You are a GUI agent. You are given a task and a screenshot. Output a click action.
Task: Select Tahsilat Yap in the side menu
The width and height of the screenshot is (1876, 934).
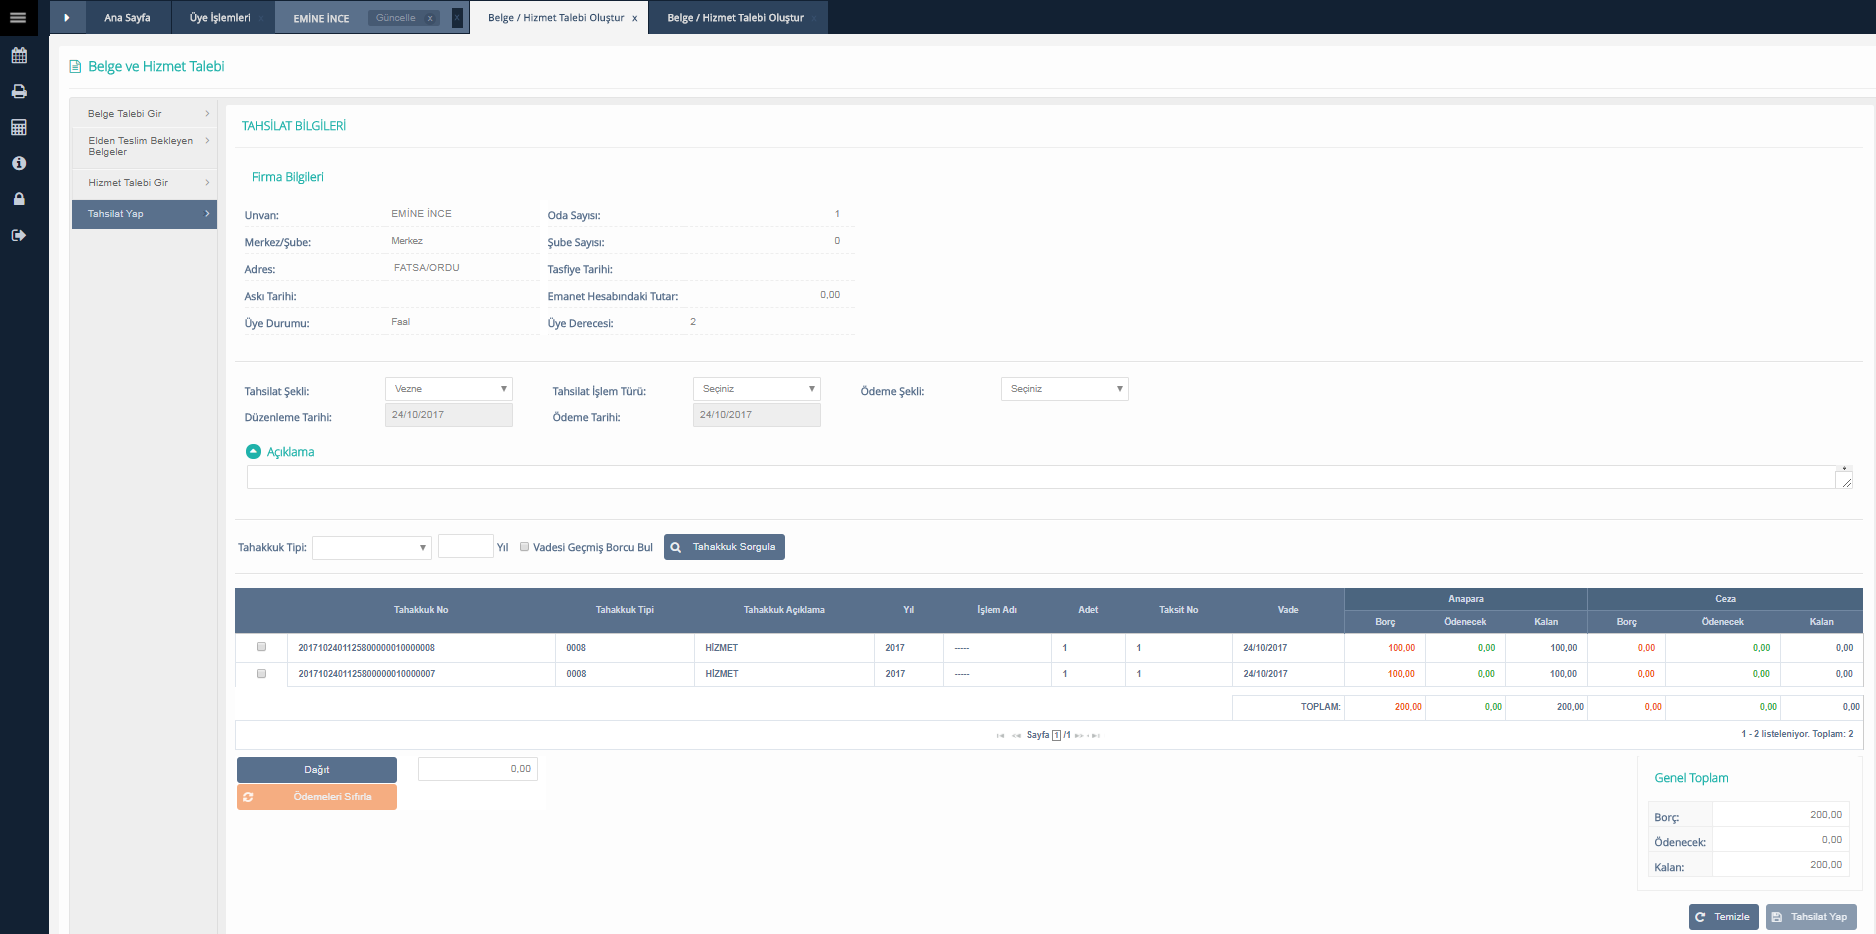tap(144, 214)
